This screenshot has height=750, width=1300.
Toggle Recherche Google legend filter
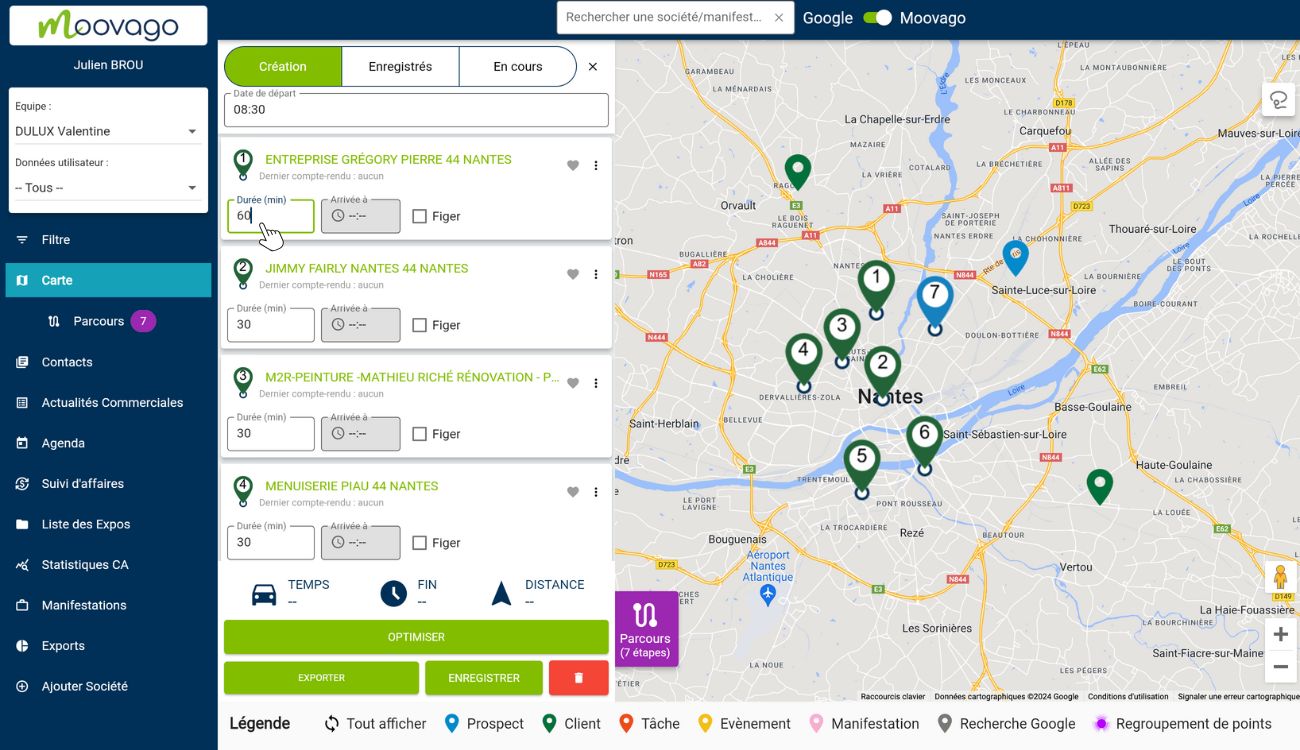1006,723
